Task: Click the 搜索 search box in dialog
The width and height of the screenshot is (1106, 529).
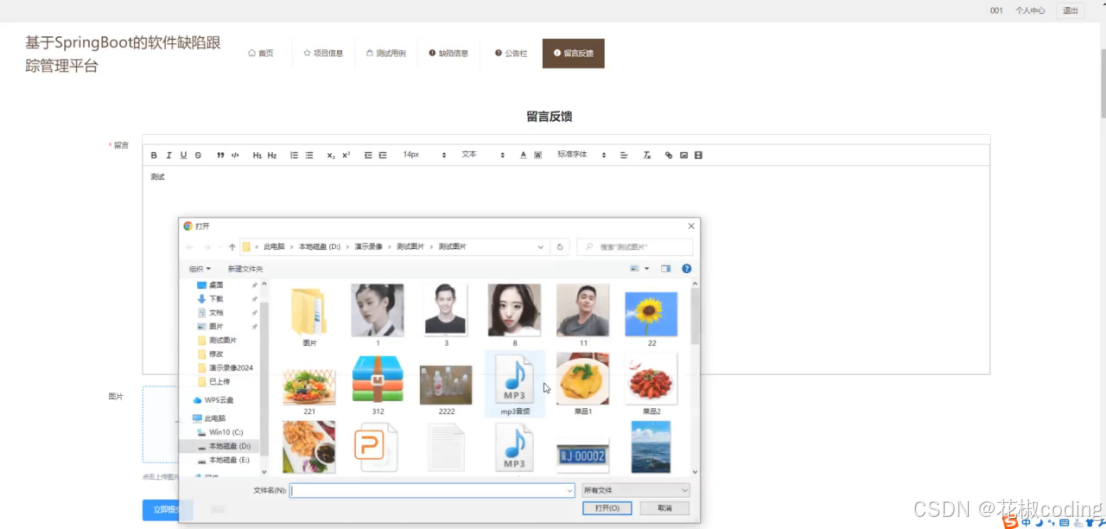Action: point(635,247)
